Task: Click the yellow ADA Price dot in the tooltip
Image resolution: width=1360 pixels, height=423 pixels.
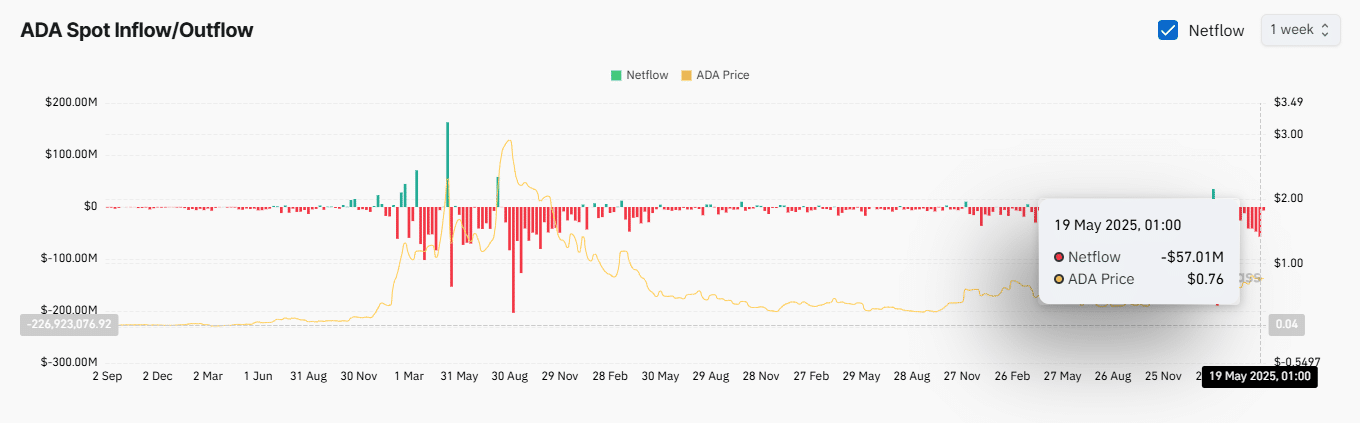Action: point(1059,279)
